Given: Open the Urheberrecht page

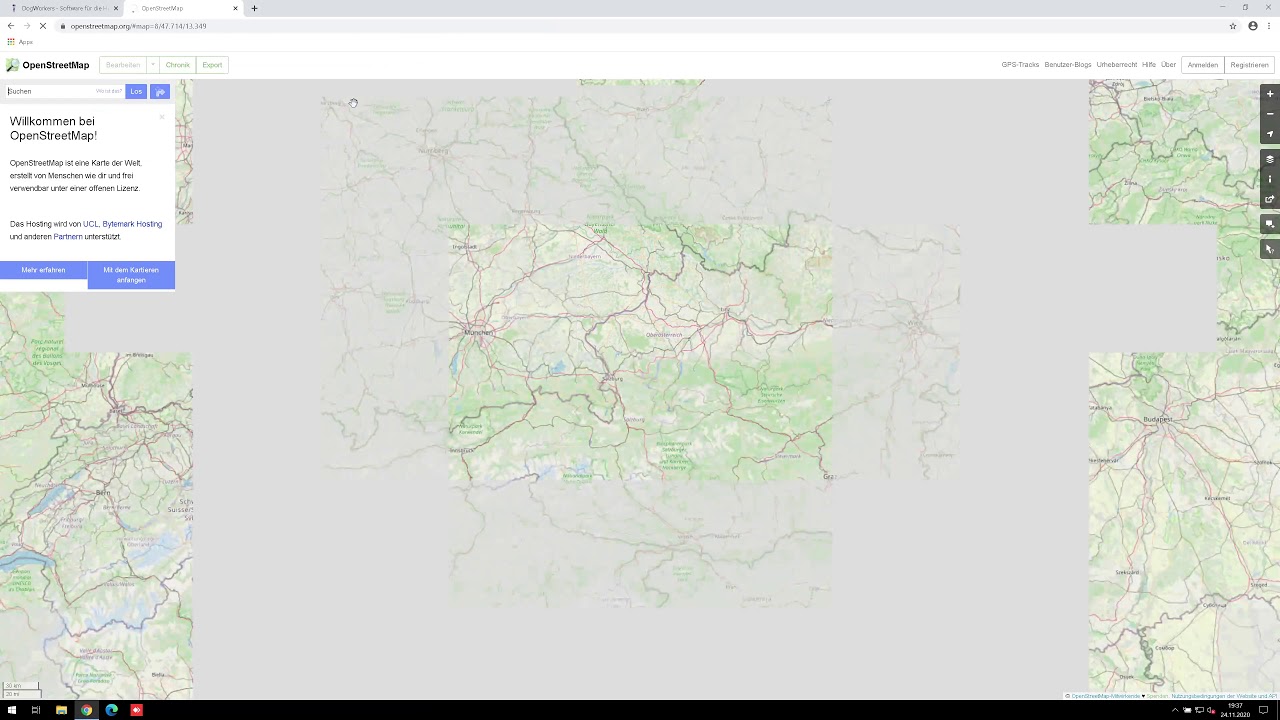Looking at the screenshot, I should coord(1116,65).
